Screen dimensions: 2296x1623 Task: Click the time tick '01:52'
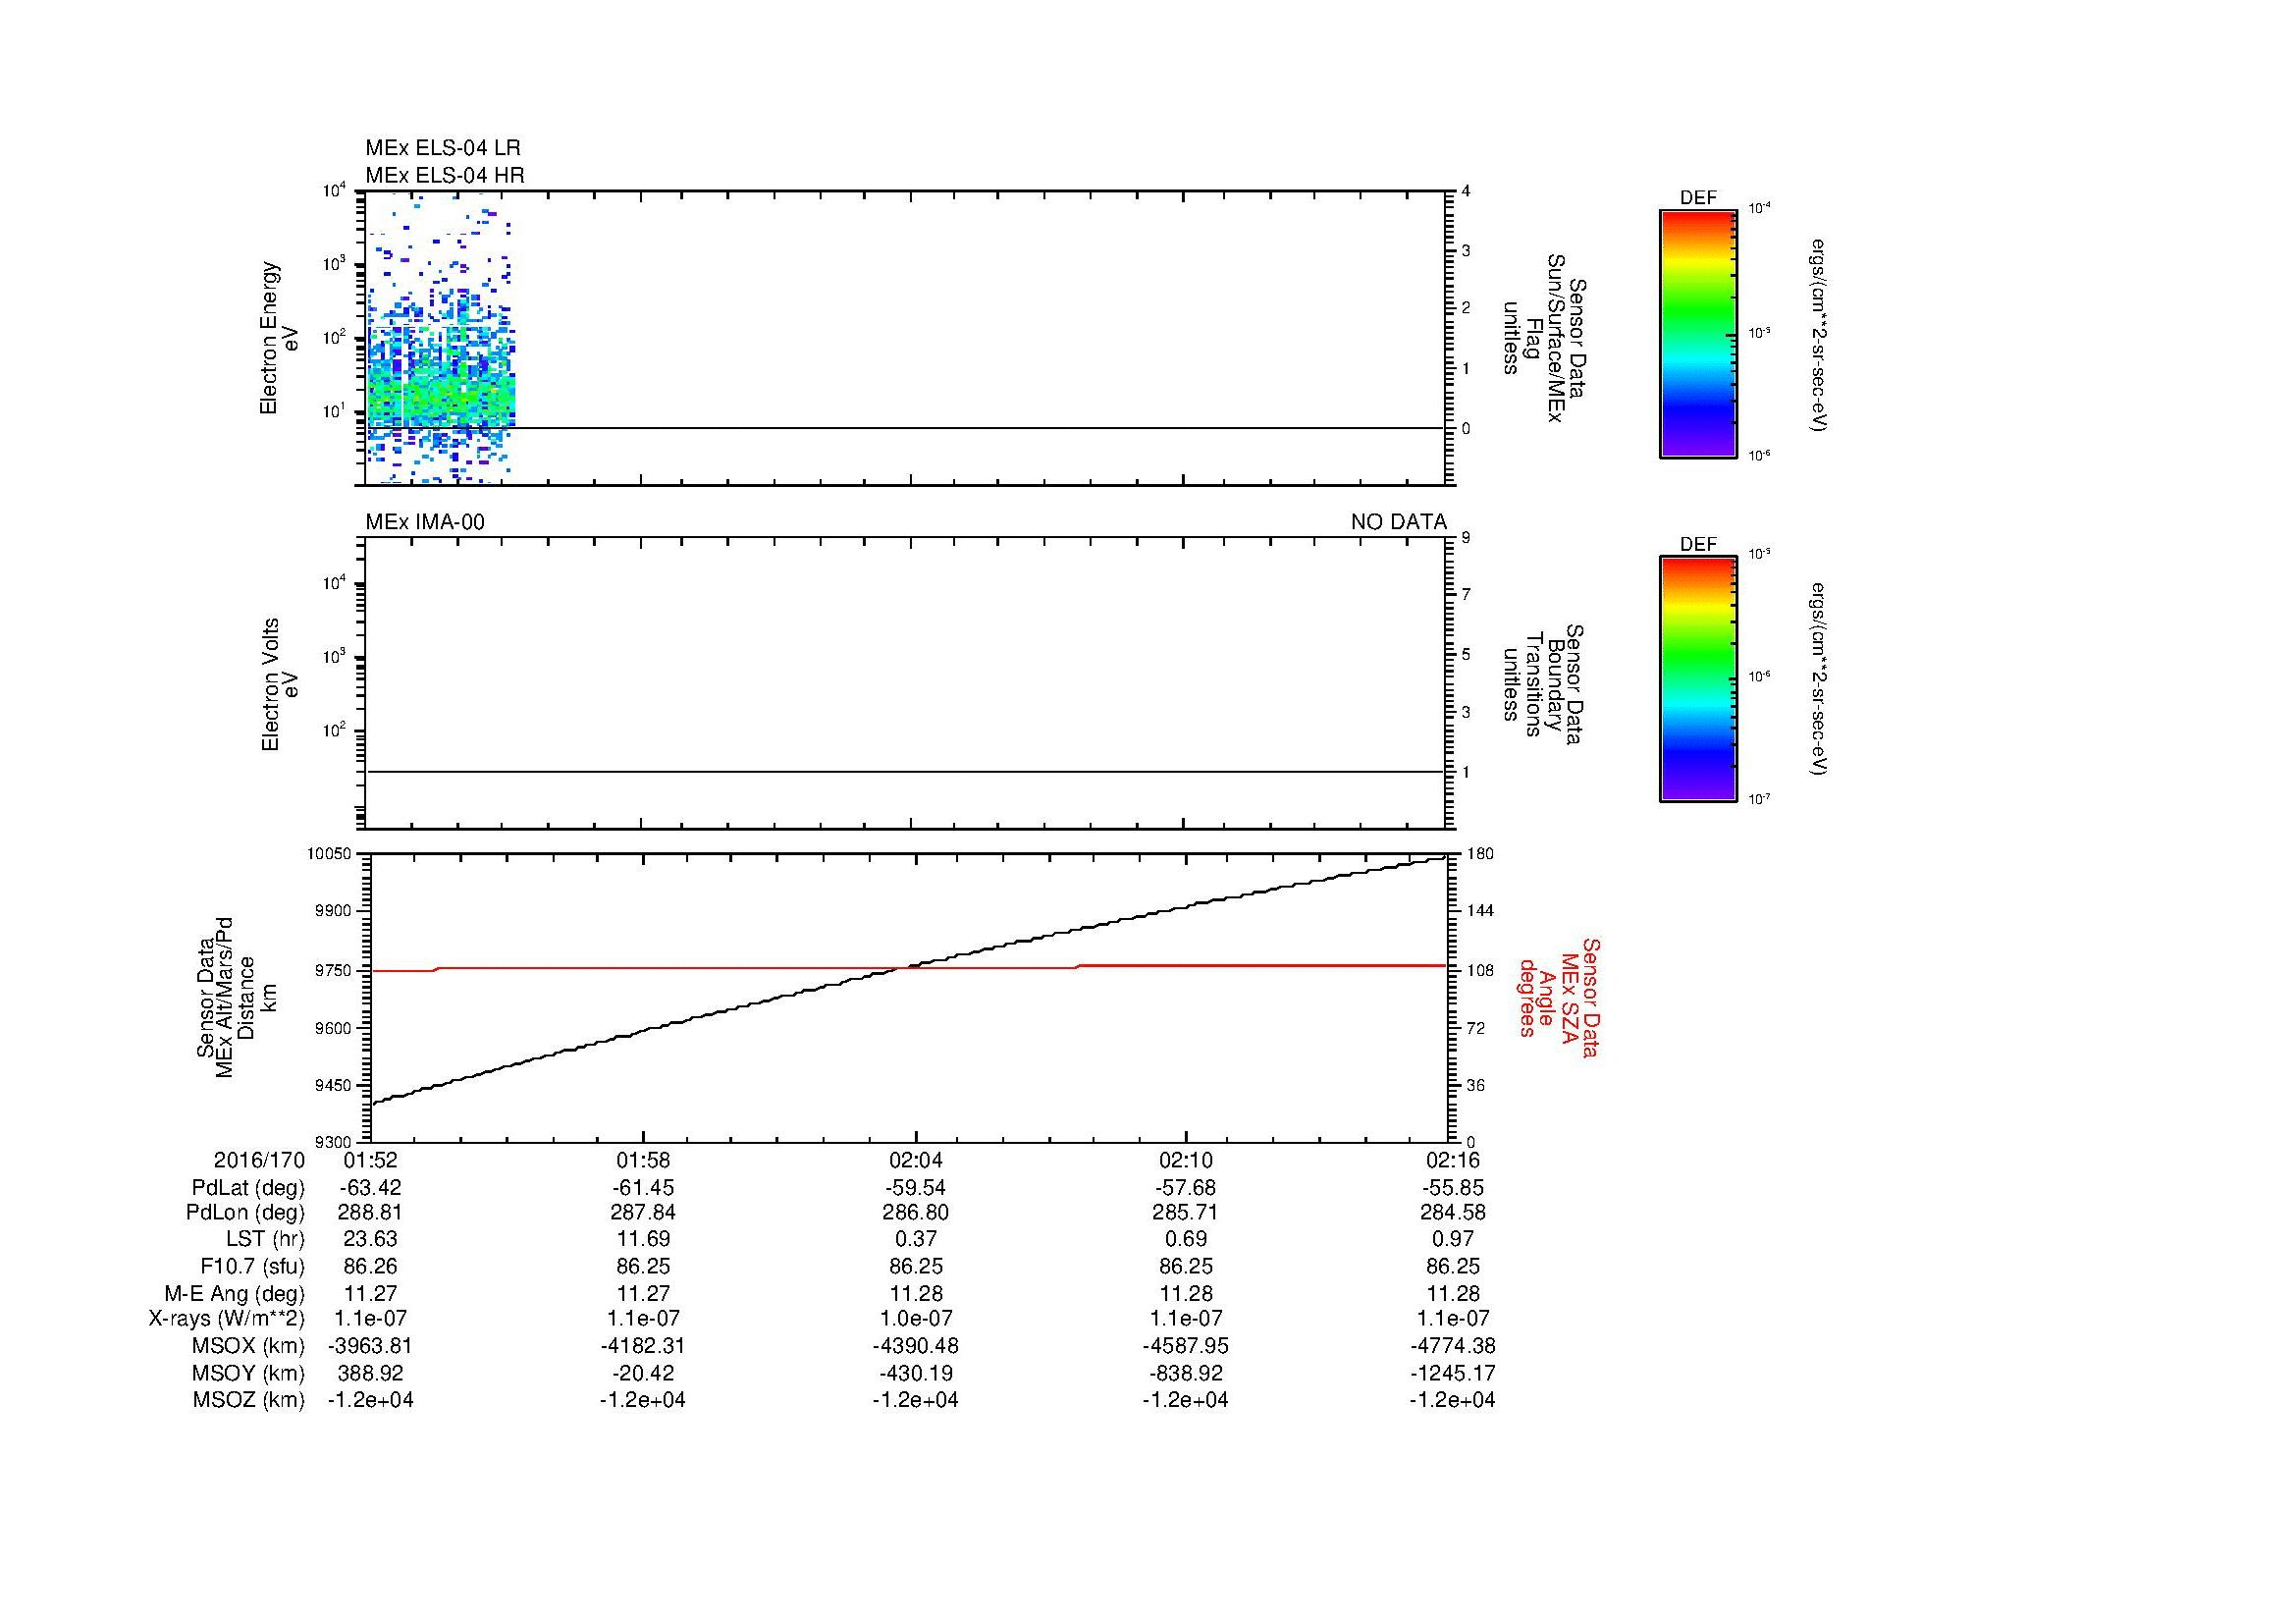[371, 1160]
